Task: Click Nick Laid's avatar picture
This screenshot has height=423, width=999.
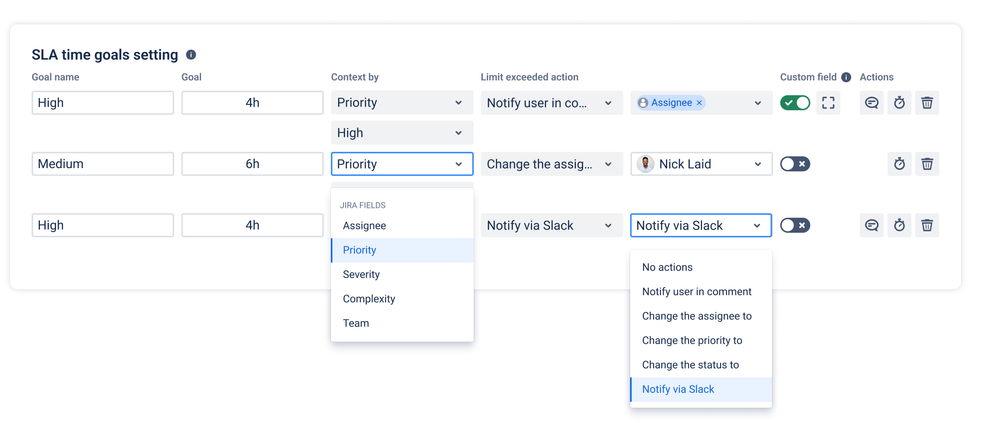Action: coord(645,164)
